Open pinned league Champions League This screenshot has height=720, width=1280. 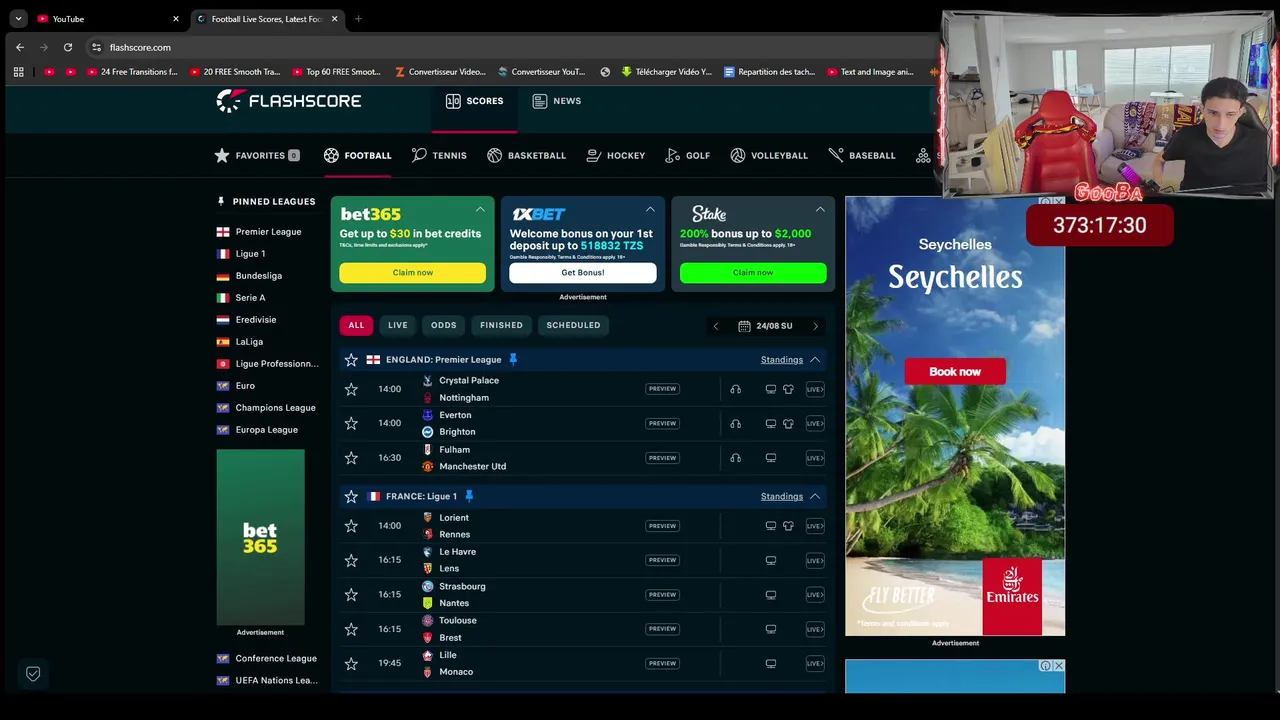coord(266,408)
